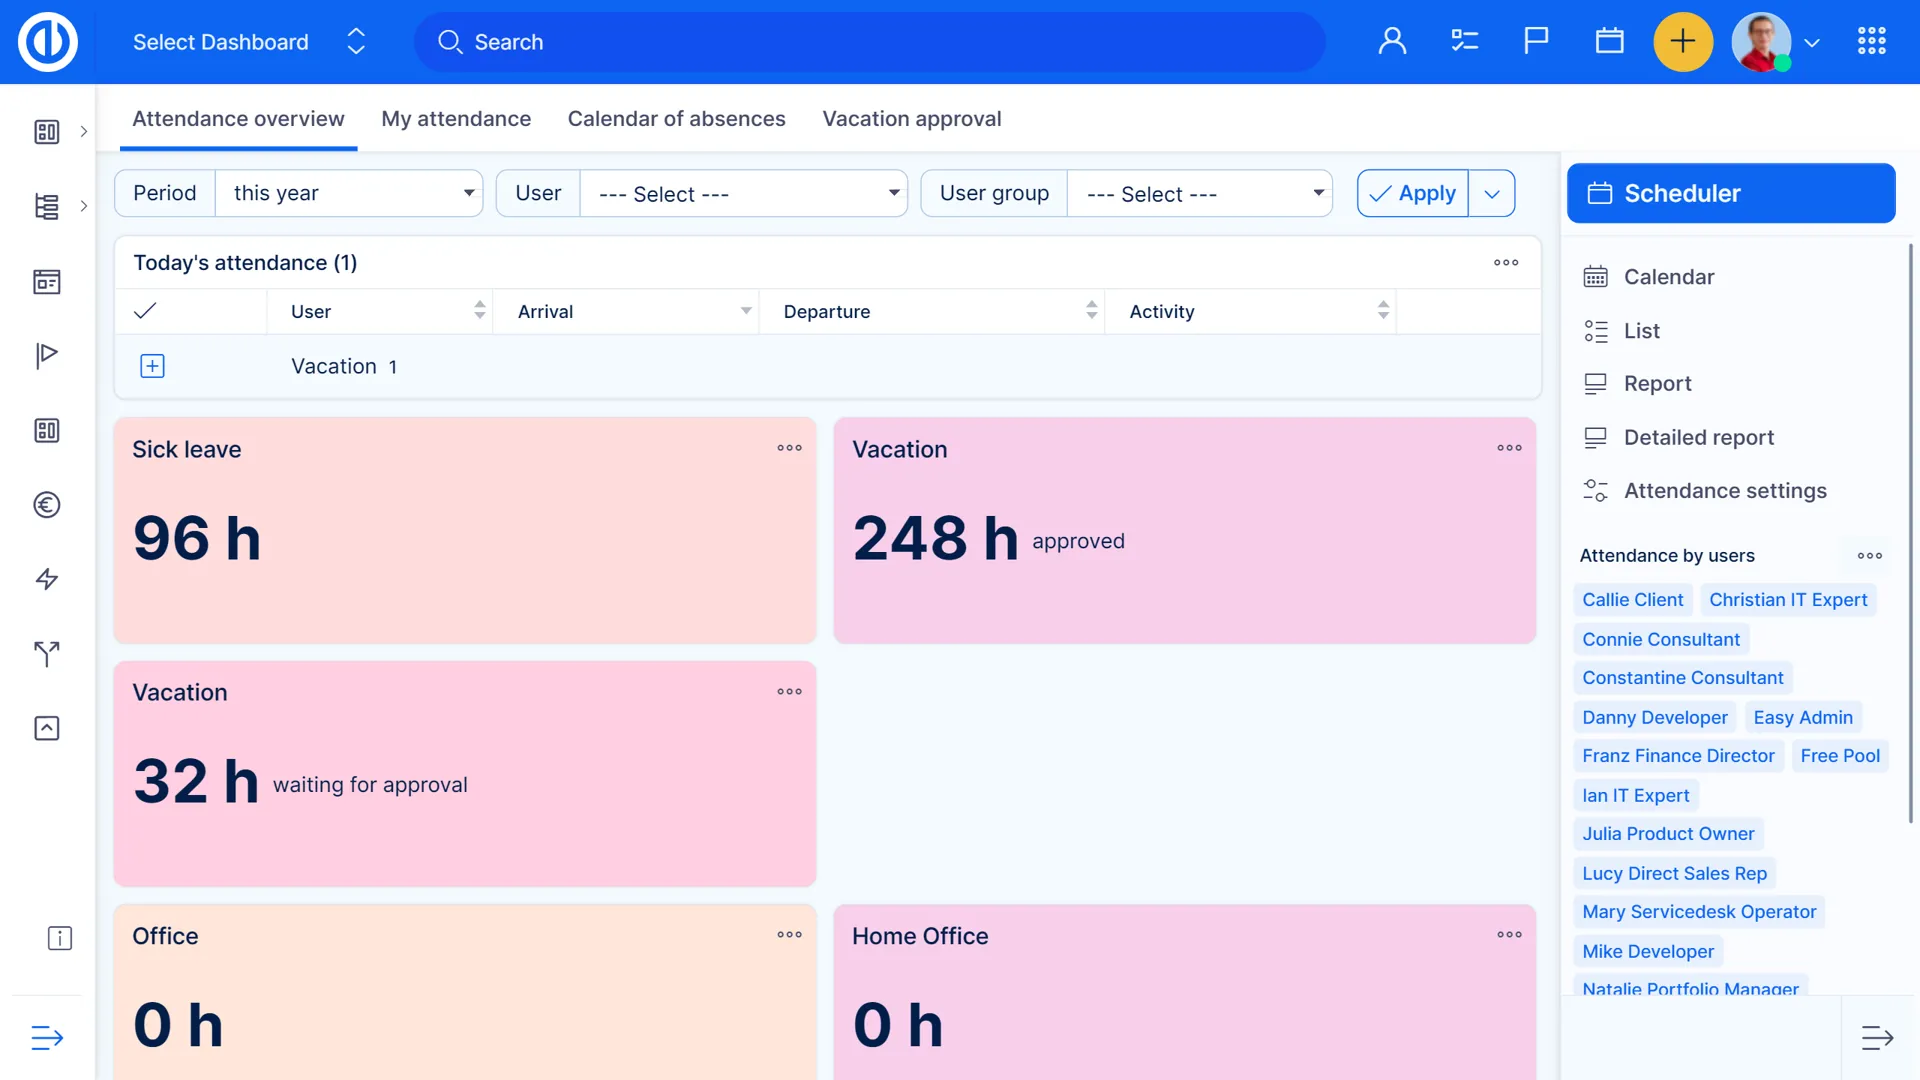Click into the Search field
The width and height of the screenshot is (1920, 1080).
(x=870, y=42)
